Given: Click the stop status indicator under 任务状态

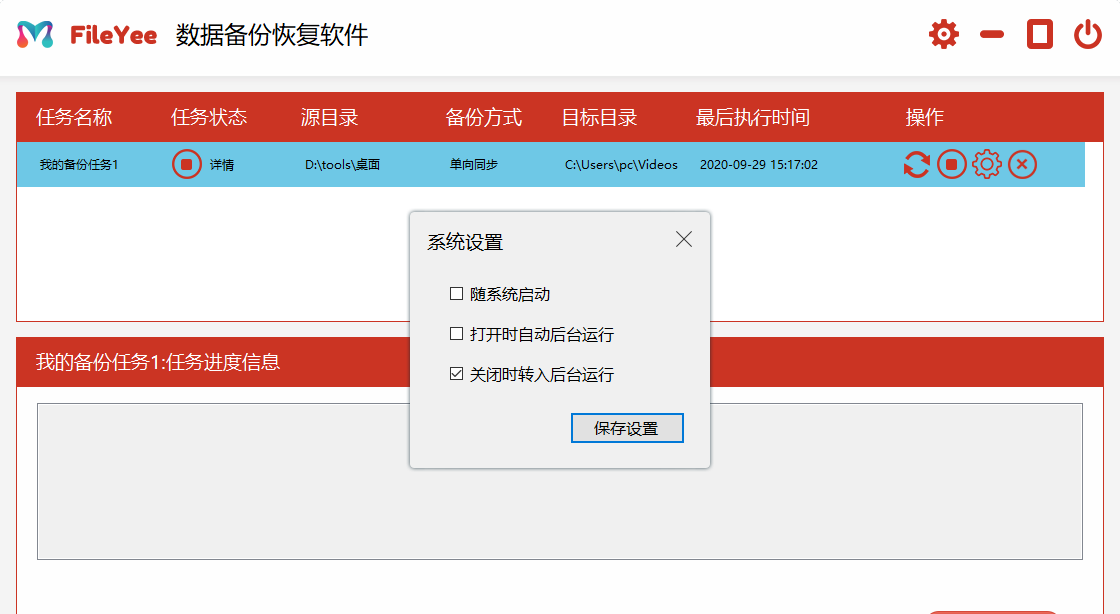Looking at the screenshot, I should [x=186, y=164].
